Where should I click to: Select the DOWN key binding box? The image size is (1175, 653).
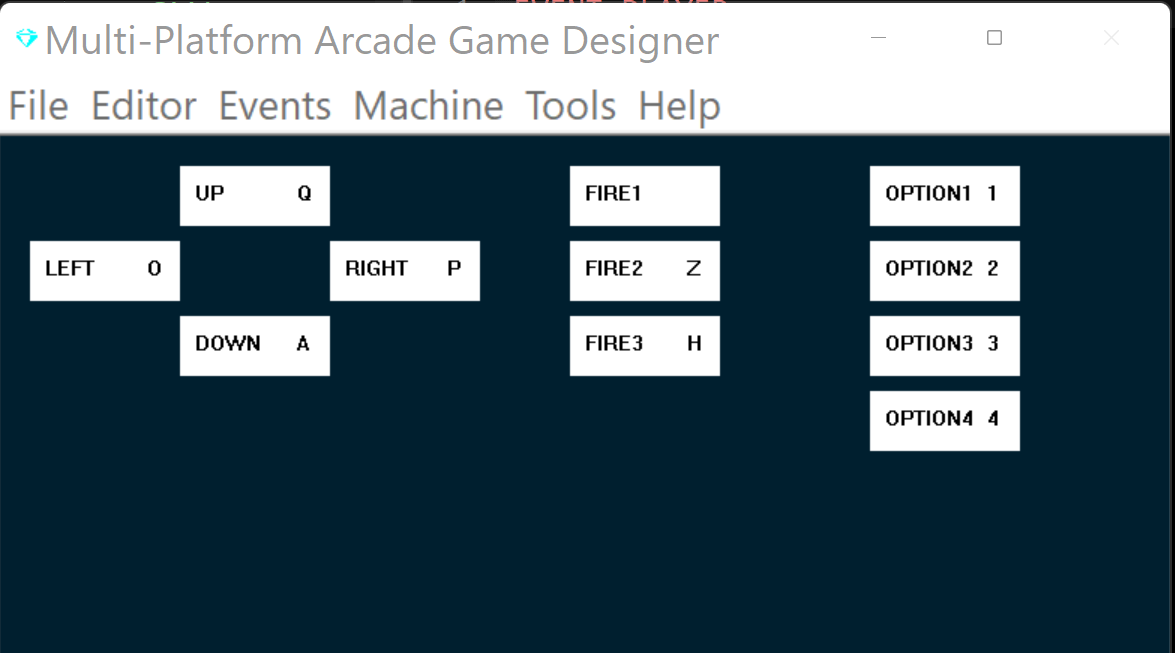(x=255, y=346)
